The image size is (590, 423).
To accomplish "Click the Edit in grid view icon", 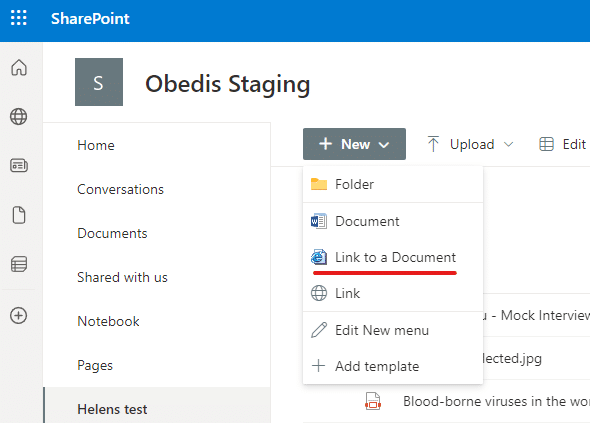I will (546, 144).
